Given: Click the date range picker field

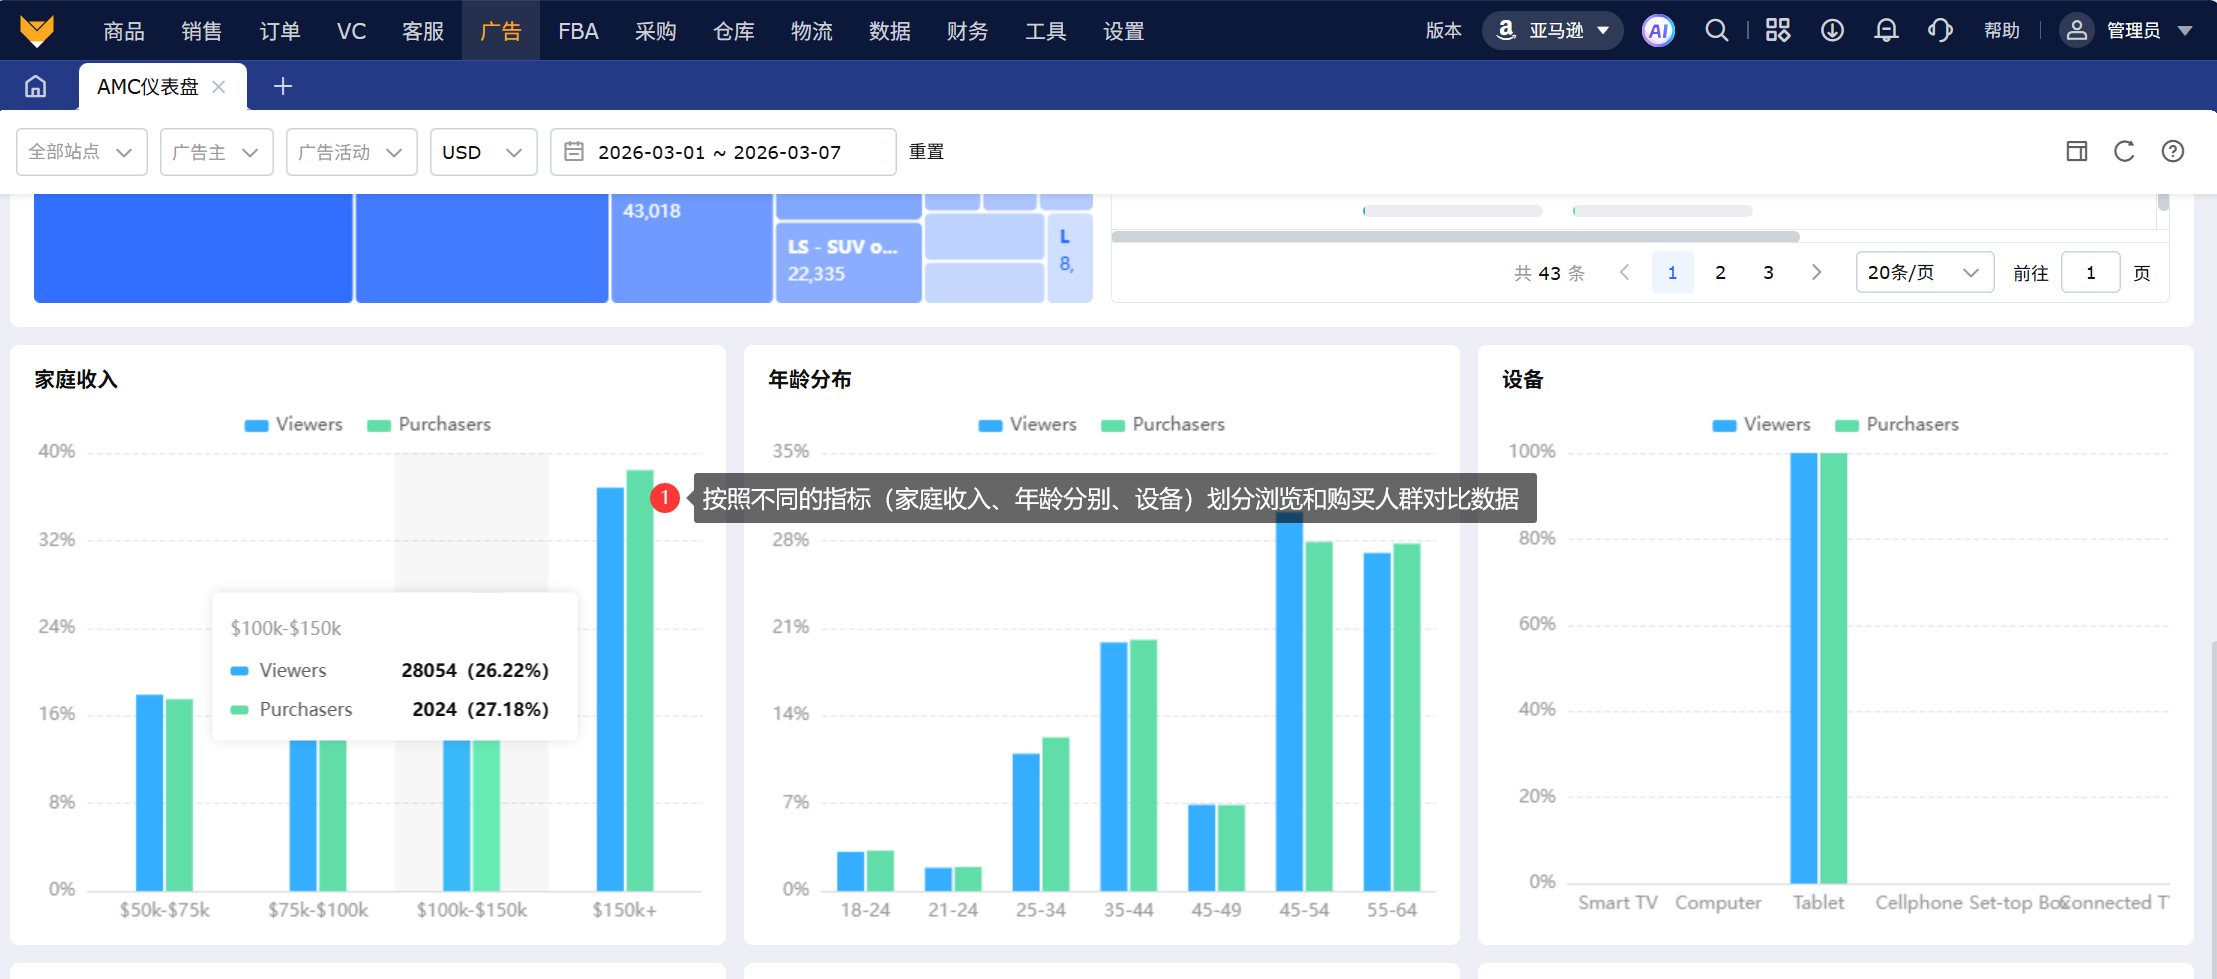Looking at the screenshot, I should pos(722,152).
